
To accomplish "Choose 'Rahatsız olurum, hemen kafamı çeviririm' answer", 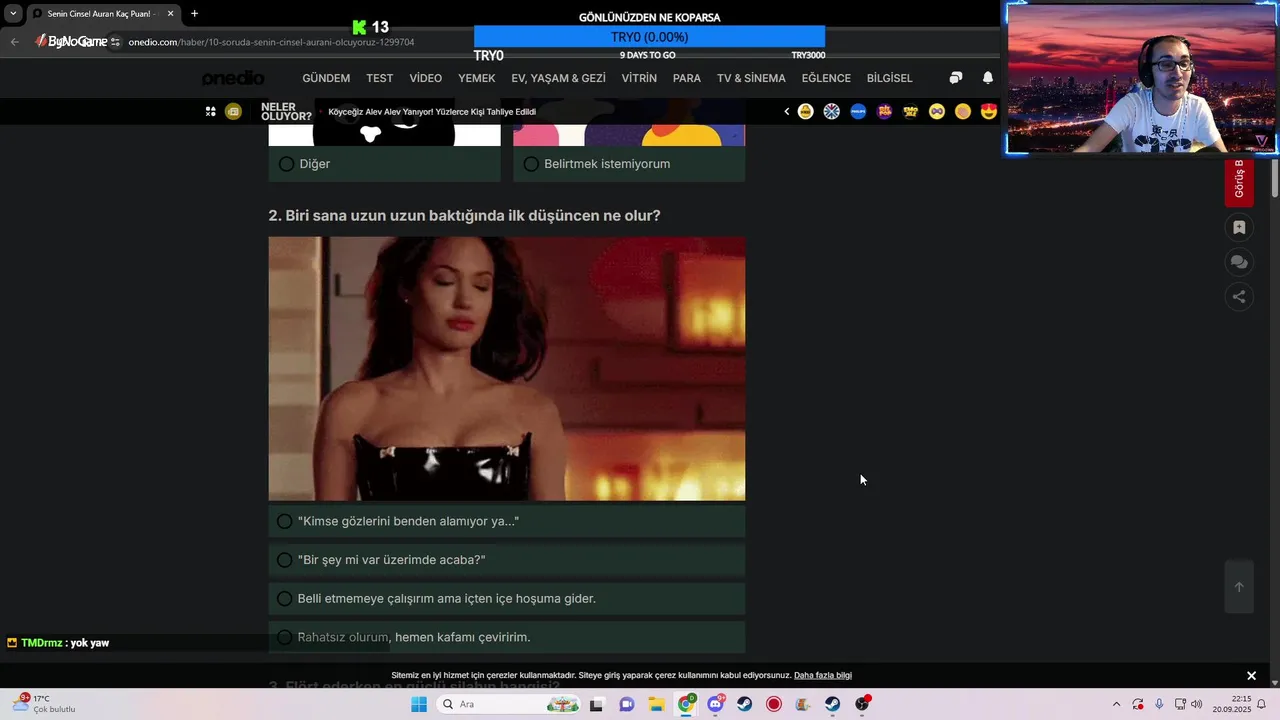I will (506, 637).
